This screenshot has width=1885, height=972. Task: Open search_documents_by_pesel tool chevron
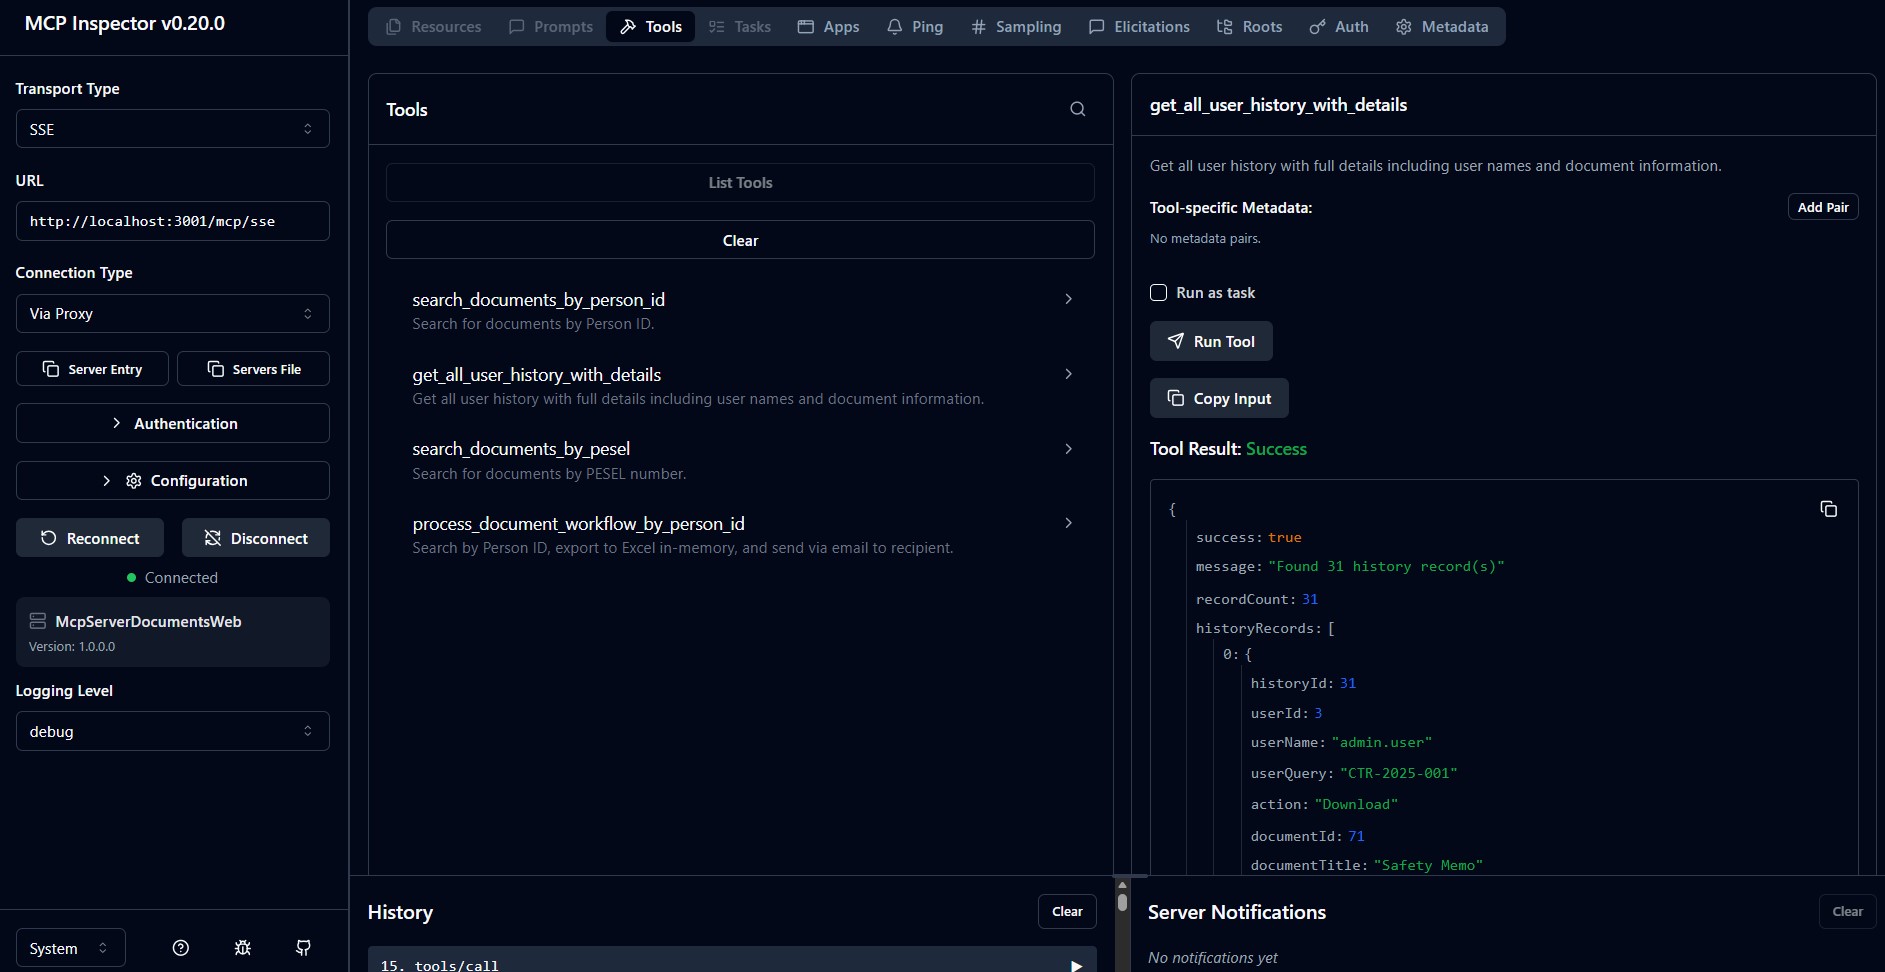tap(1068, 449)
